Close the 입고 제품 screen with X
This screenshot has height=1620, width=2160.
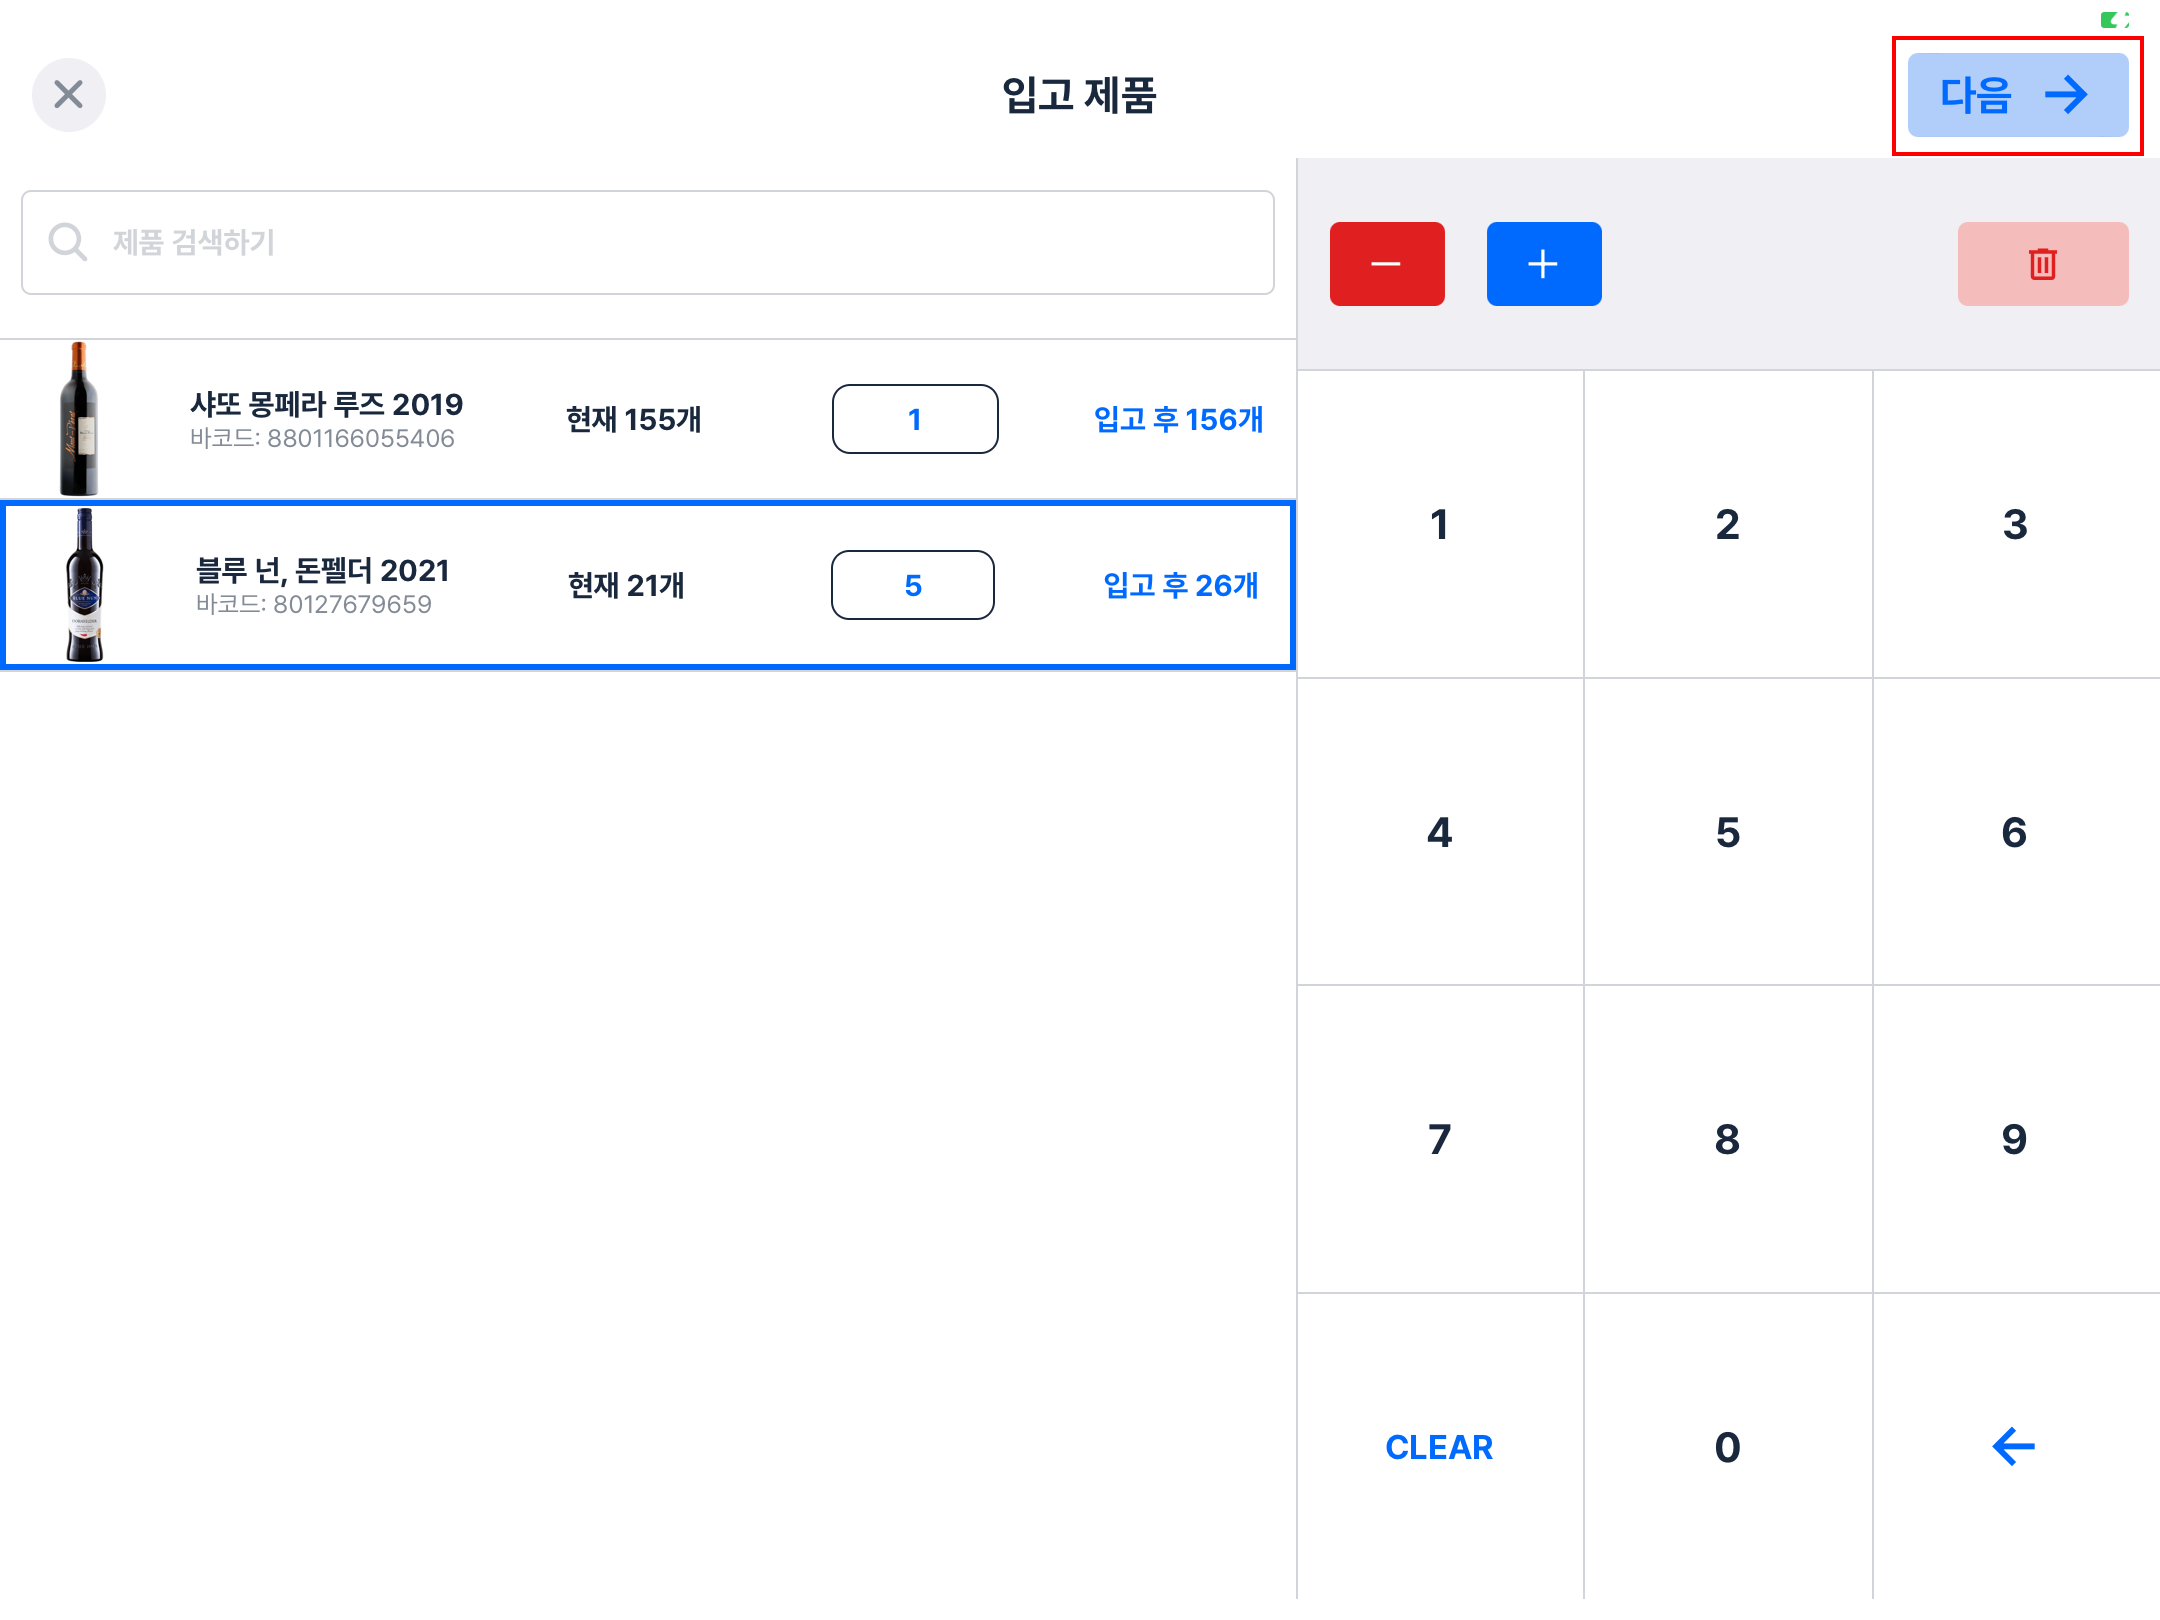pyautogui.click(x=68, y=95)
